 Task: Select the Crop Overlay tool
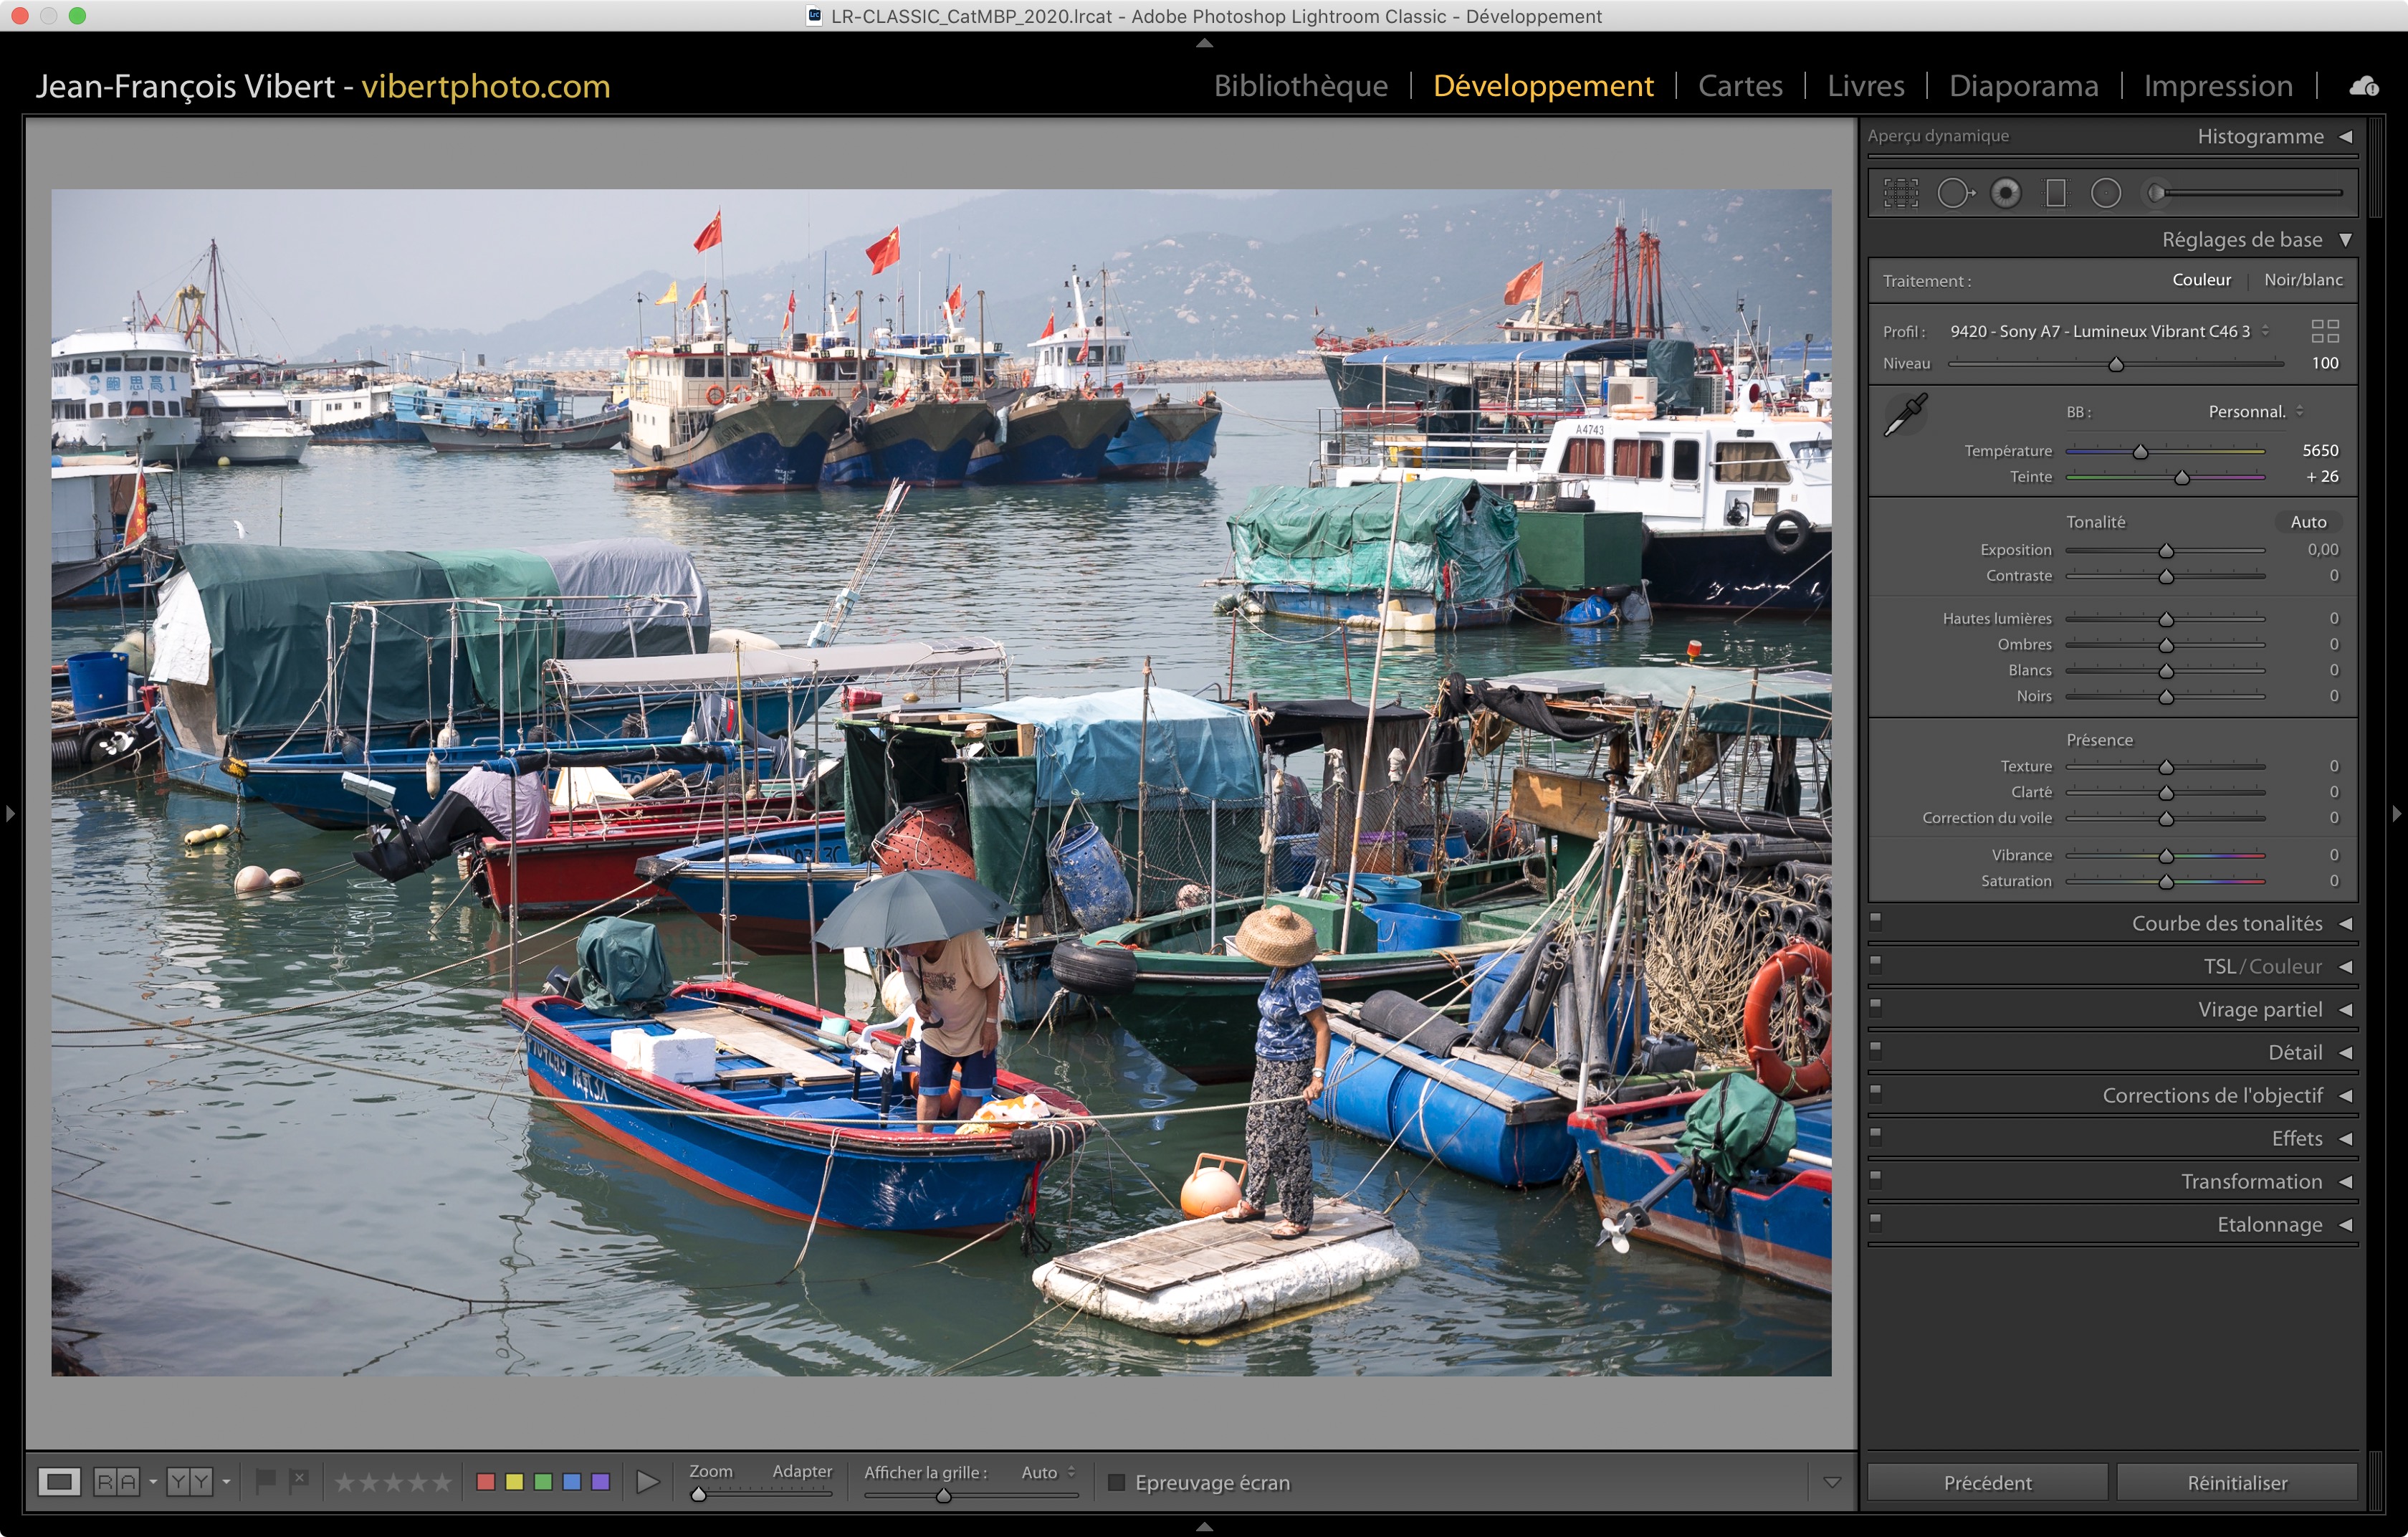click(1901, 193)
